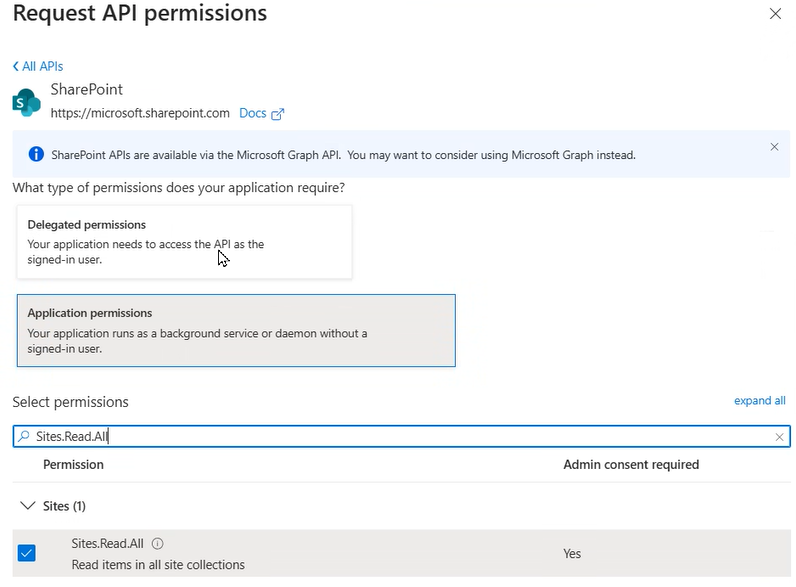Screen dimensions: 796x587
Task: Close the Request API permissions panel
Action: [775, 14]
